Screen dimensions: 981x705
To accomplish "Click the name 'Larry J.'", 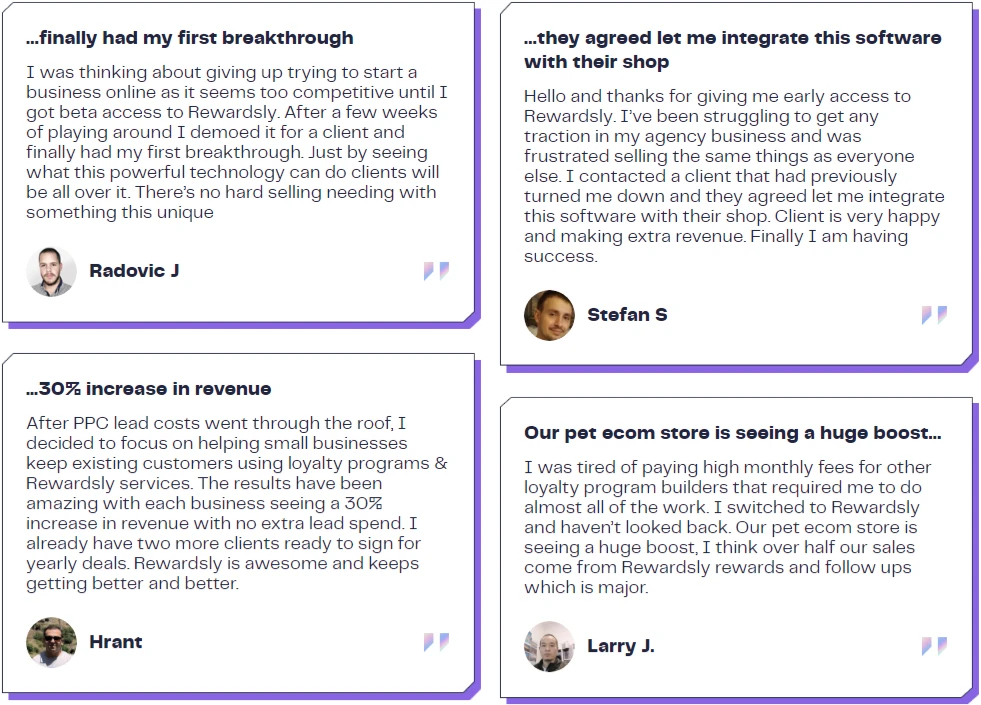I will (x=620, y=646).
